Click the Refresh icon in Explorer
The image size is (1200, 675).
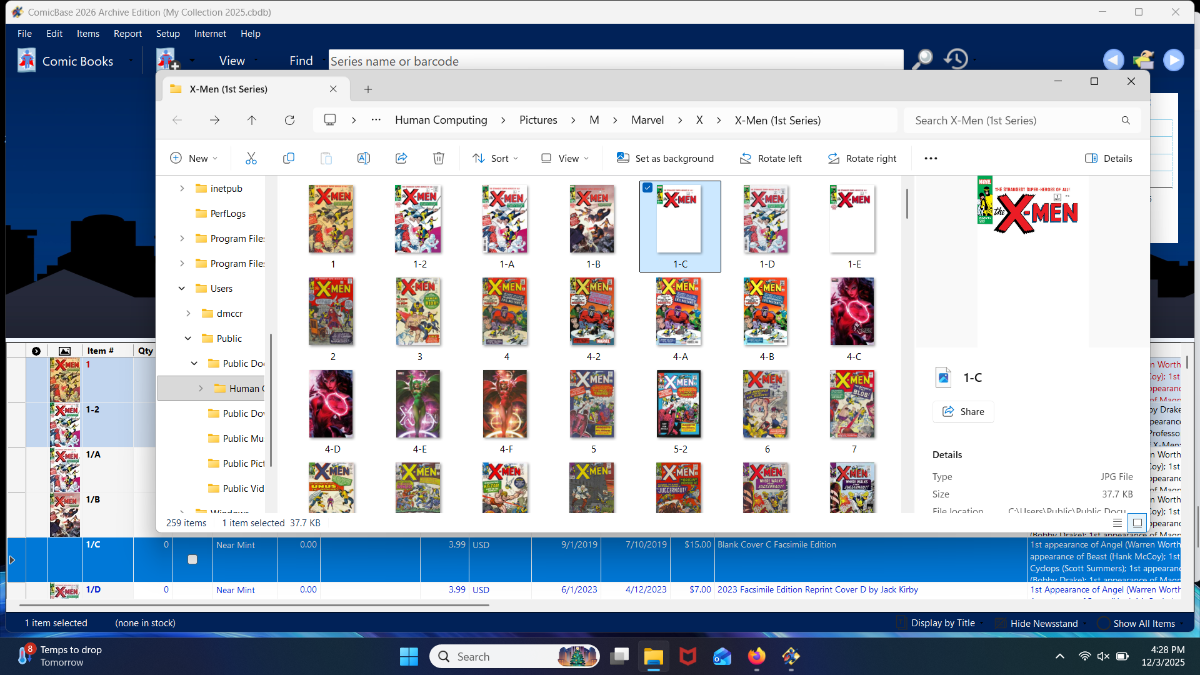tap(290, 120)
